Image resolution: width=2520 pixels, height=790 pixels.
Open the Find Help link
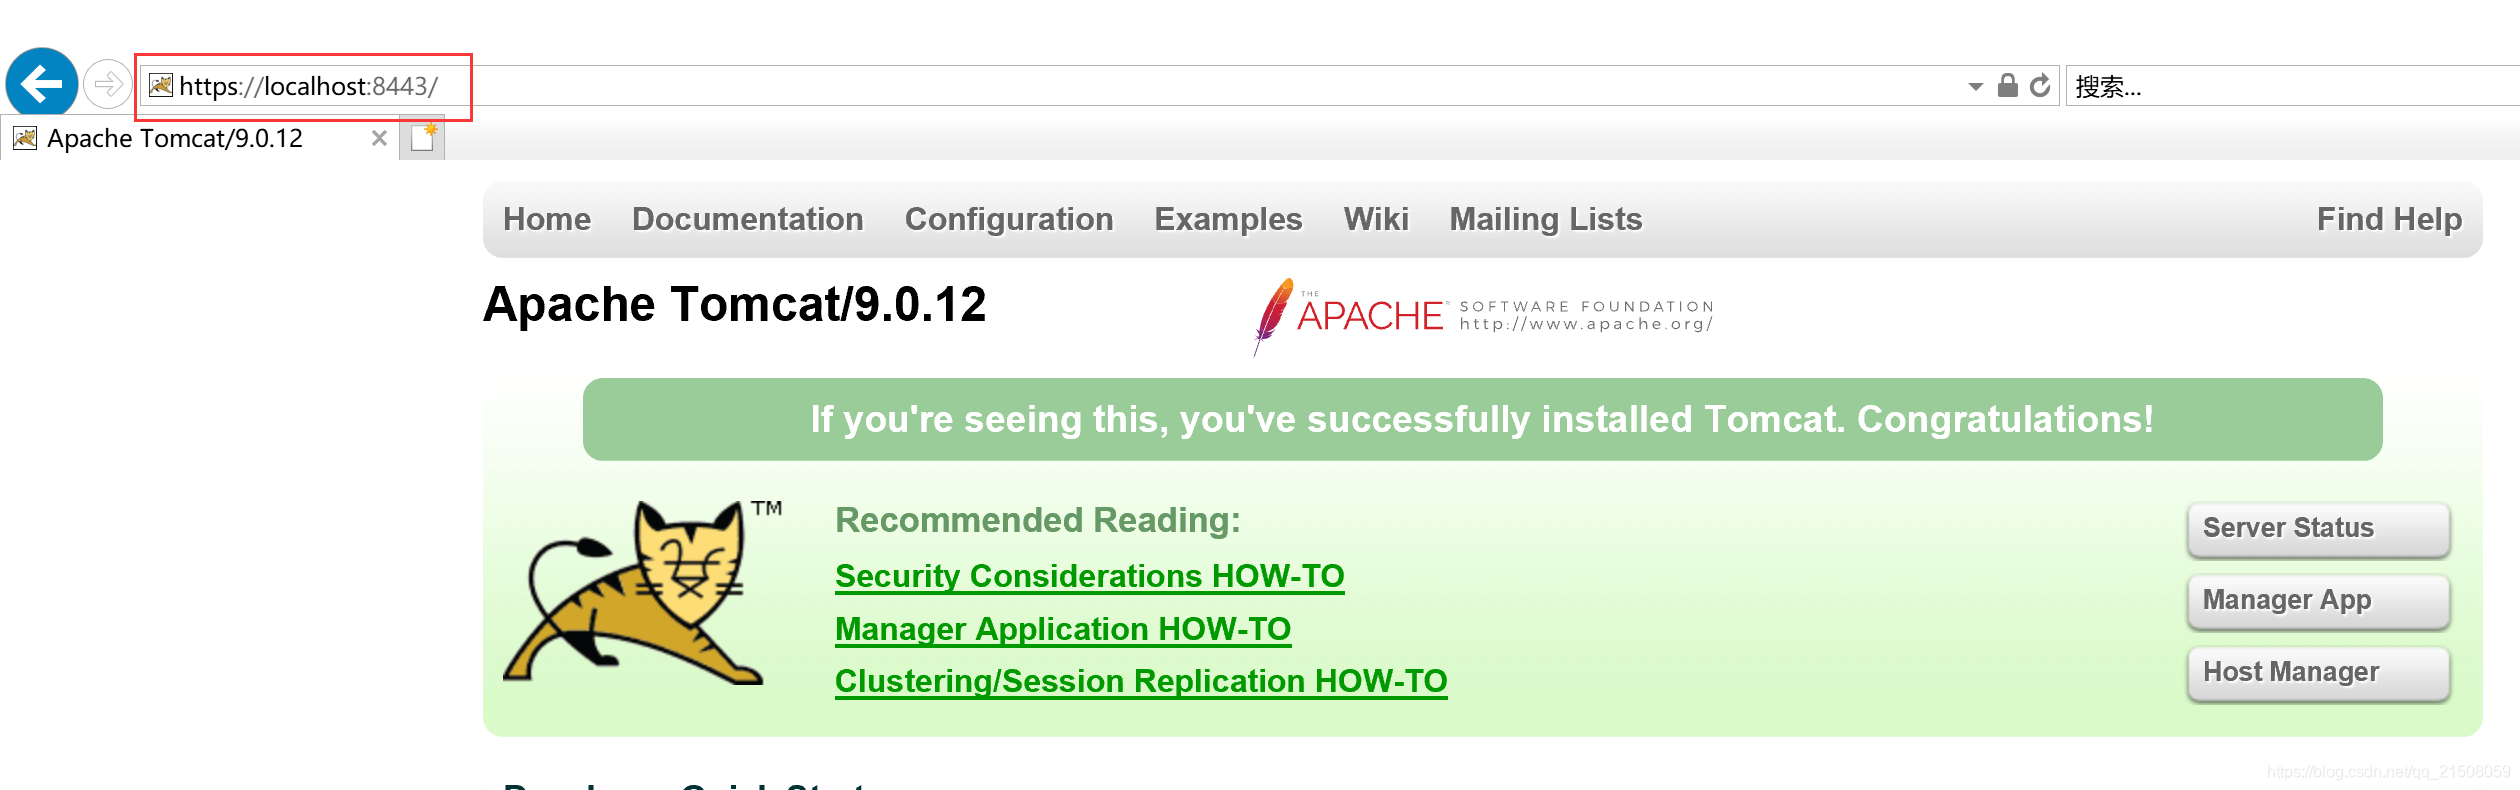(2389, 219)
